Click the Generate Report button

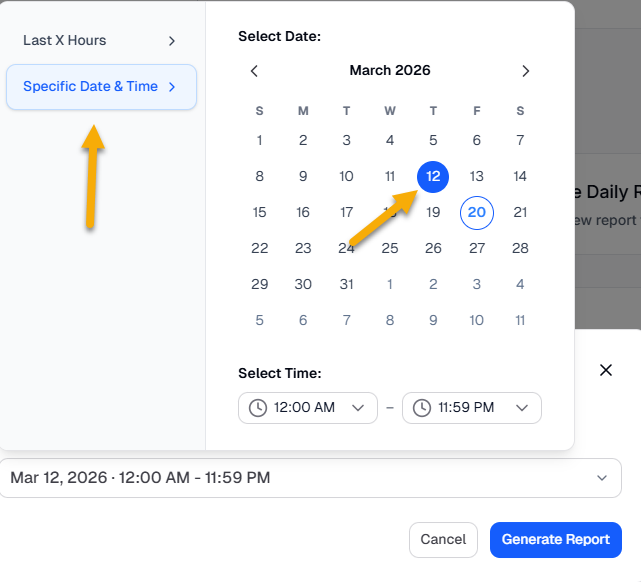coord(555,540)
